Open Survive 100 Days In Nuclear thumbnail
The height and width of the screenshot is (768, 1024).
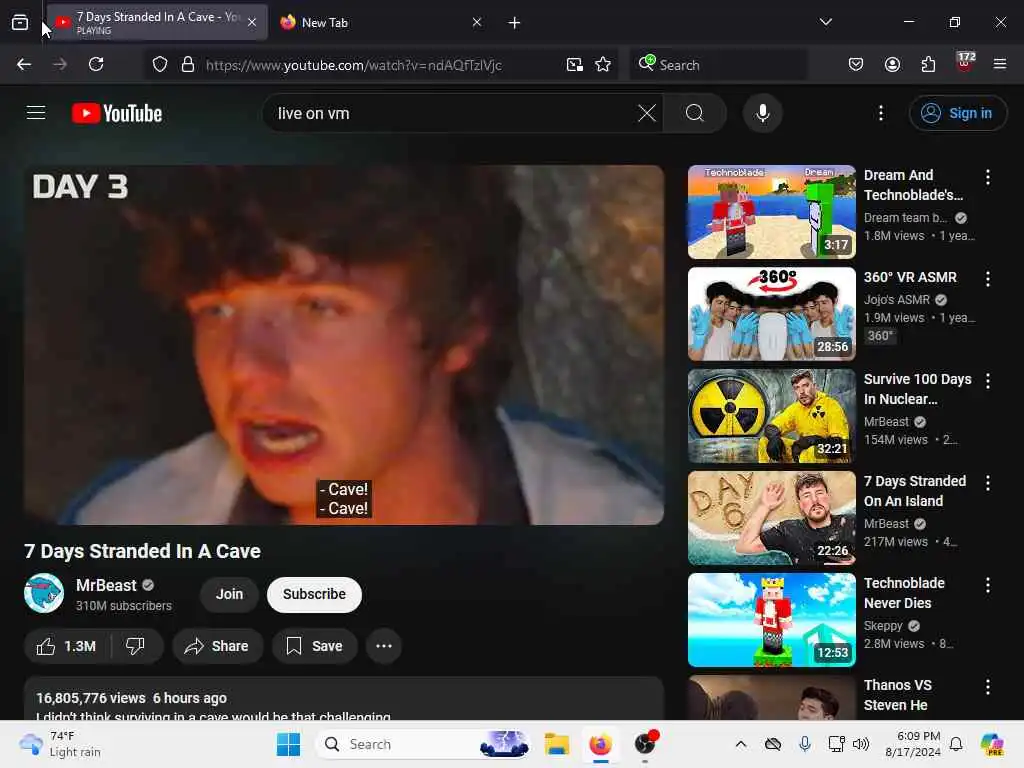[771, 415]
